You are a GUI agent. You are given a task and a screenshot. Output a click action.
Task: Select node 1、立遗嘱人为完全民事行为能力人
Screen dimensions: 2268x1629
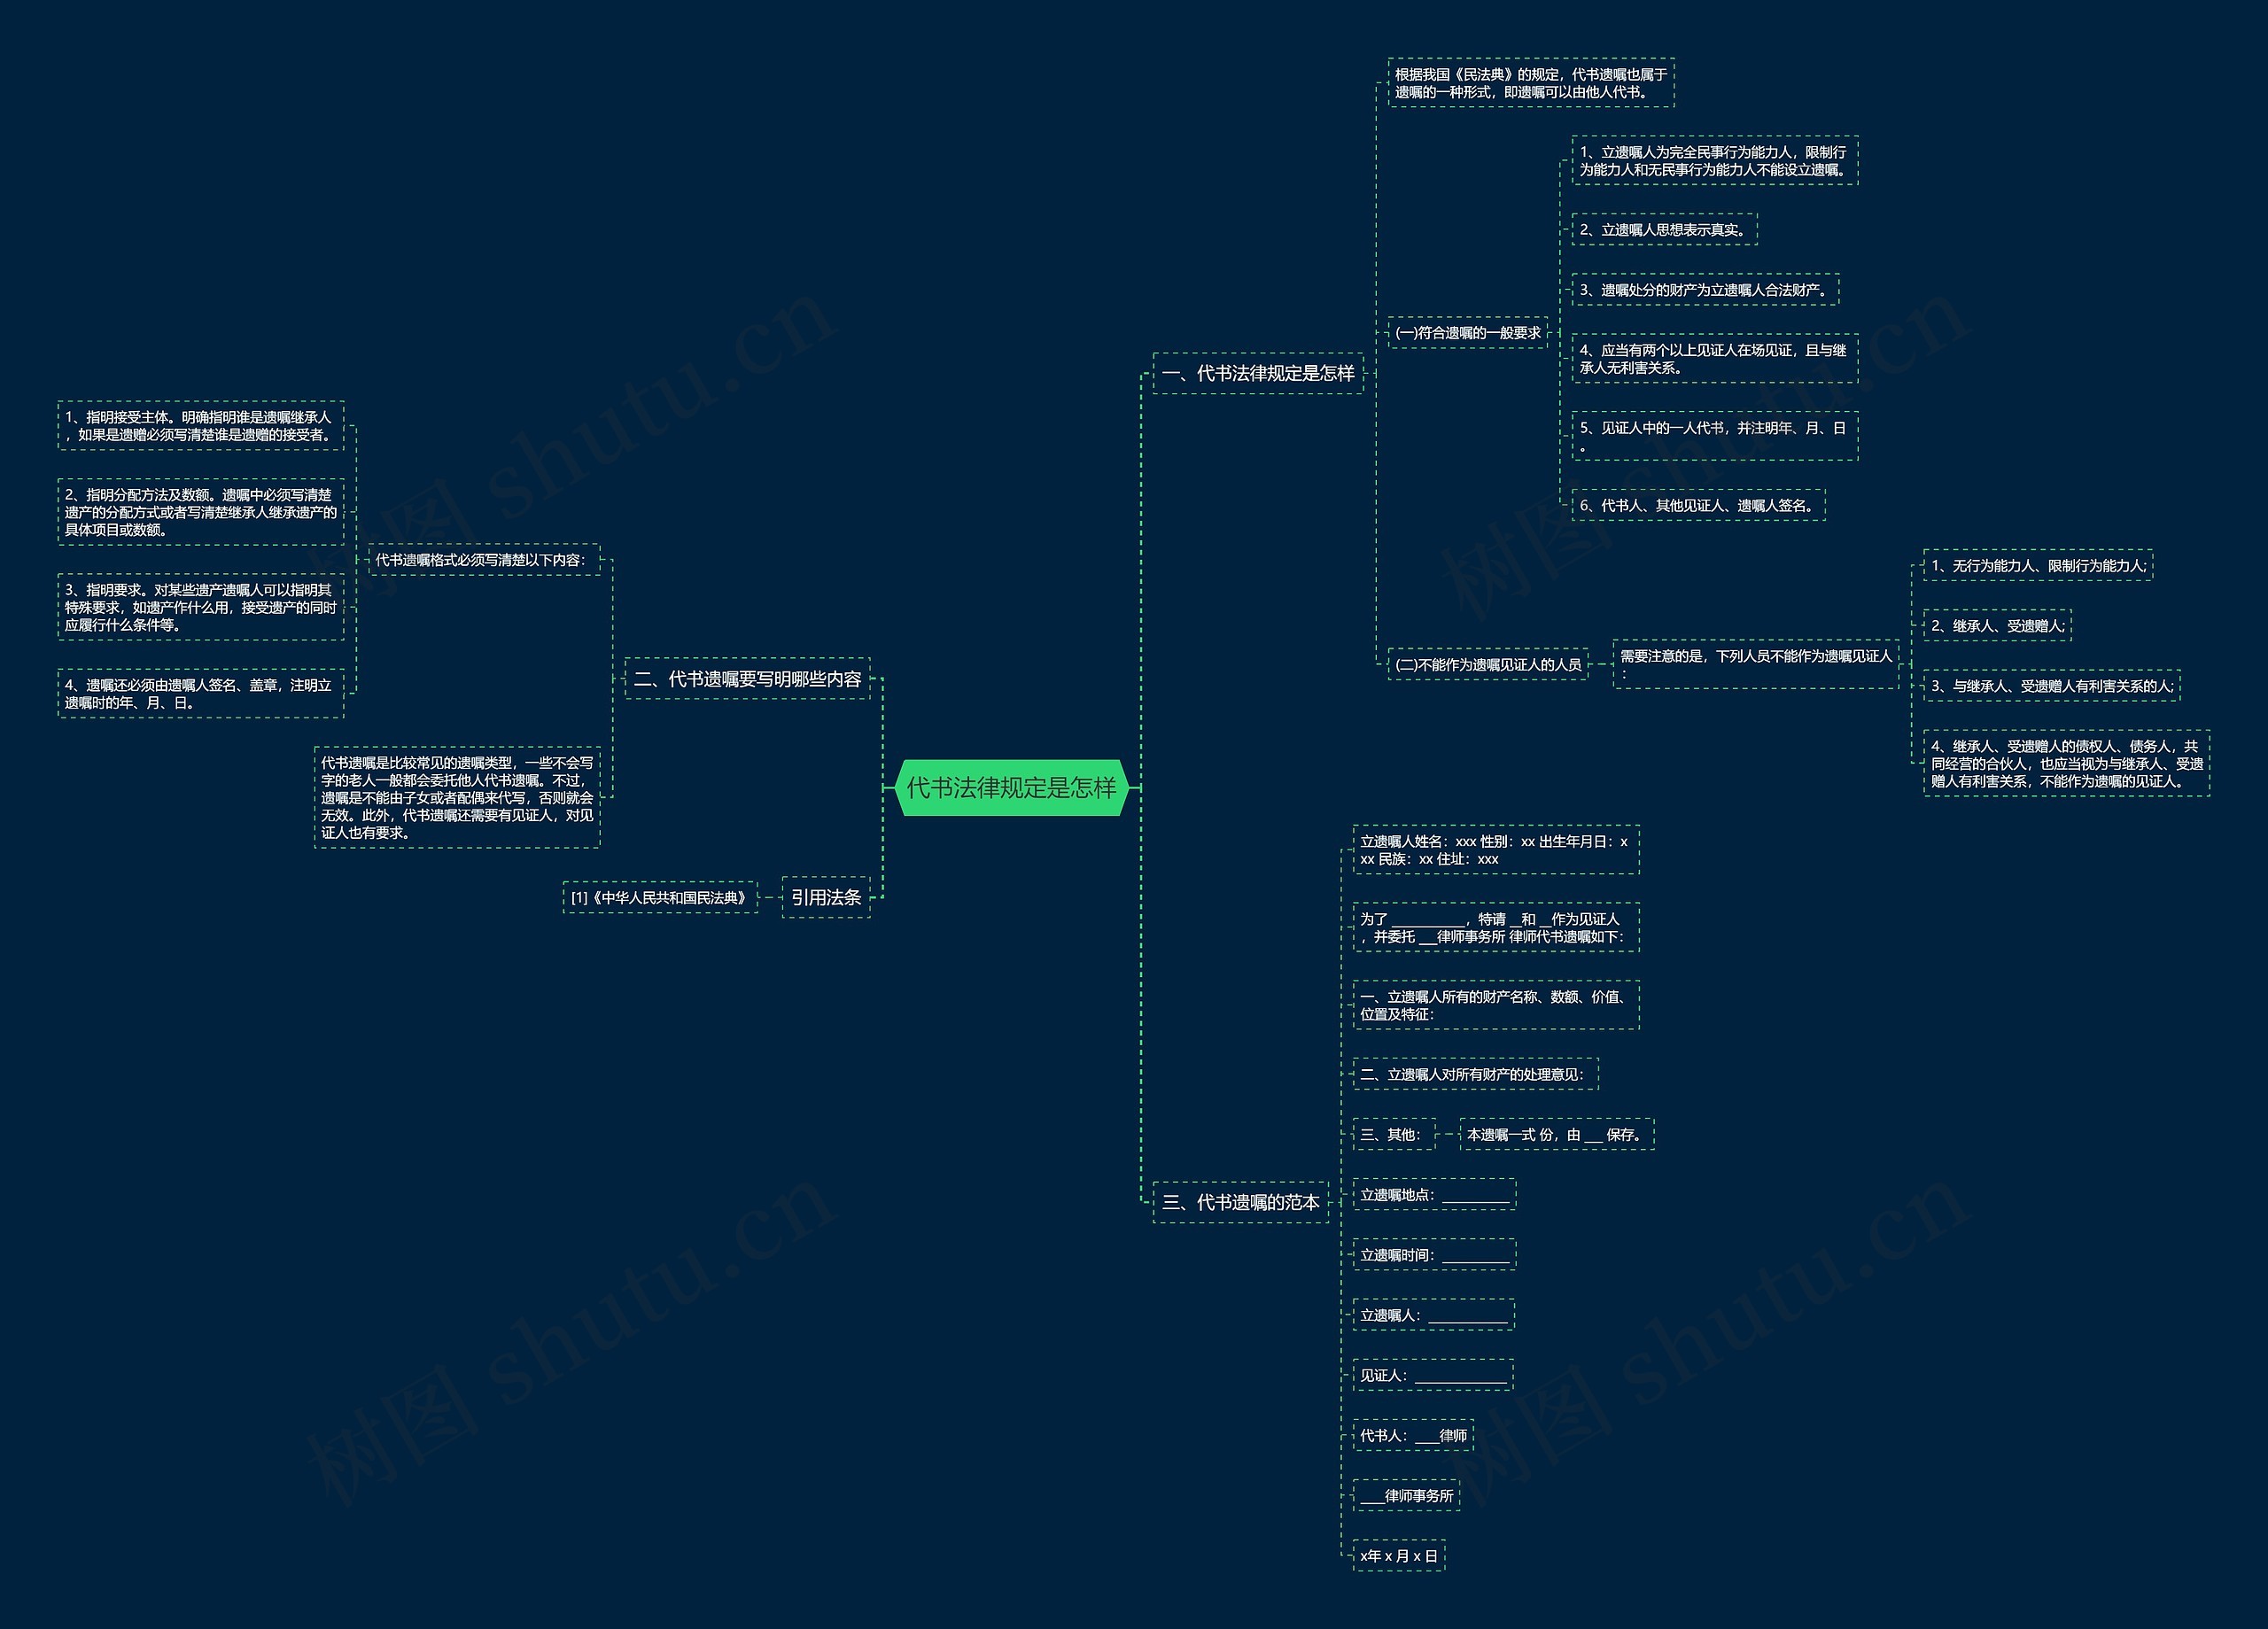click(x=1715, y=161)
